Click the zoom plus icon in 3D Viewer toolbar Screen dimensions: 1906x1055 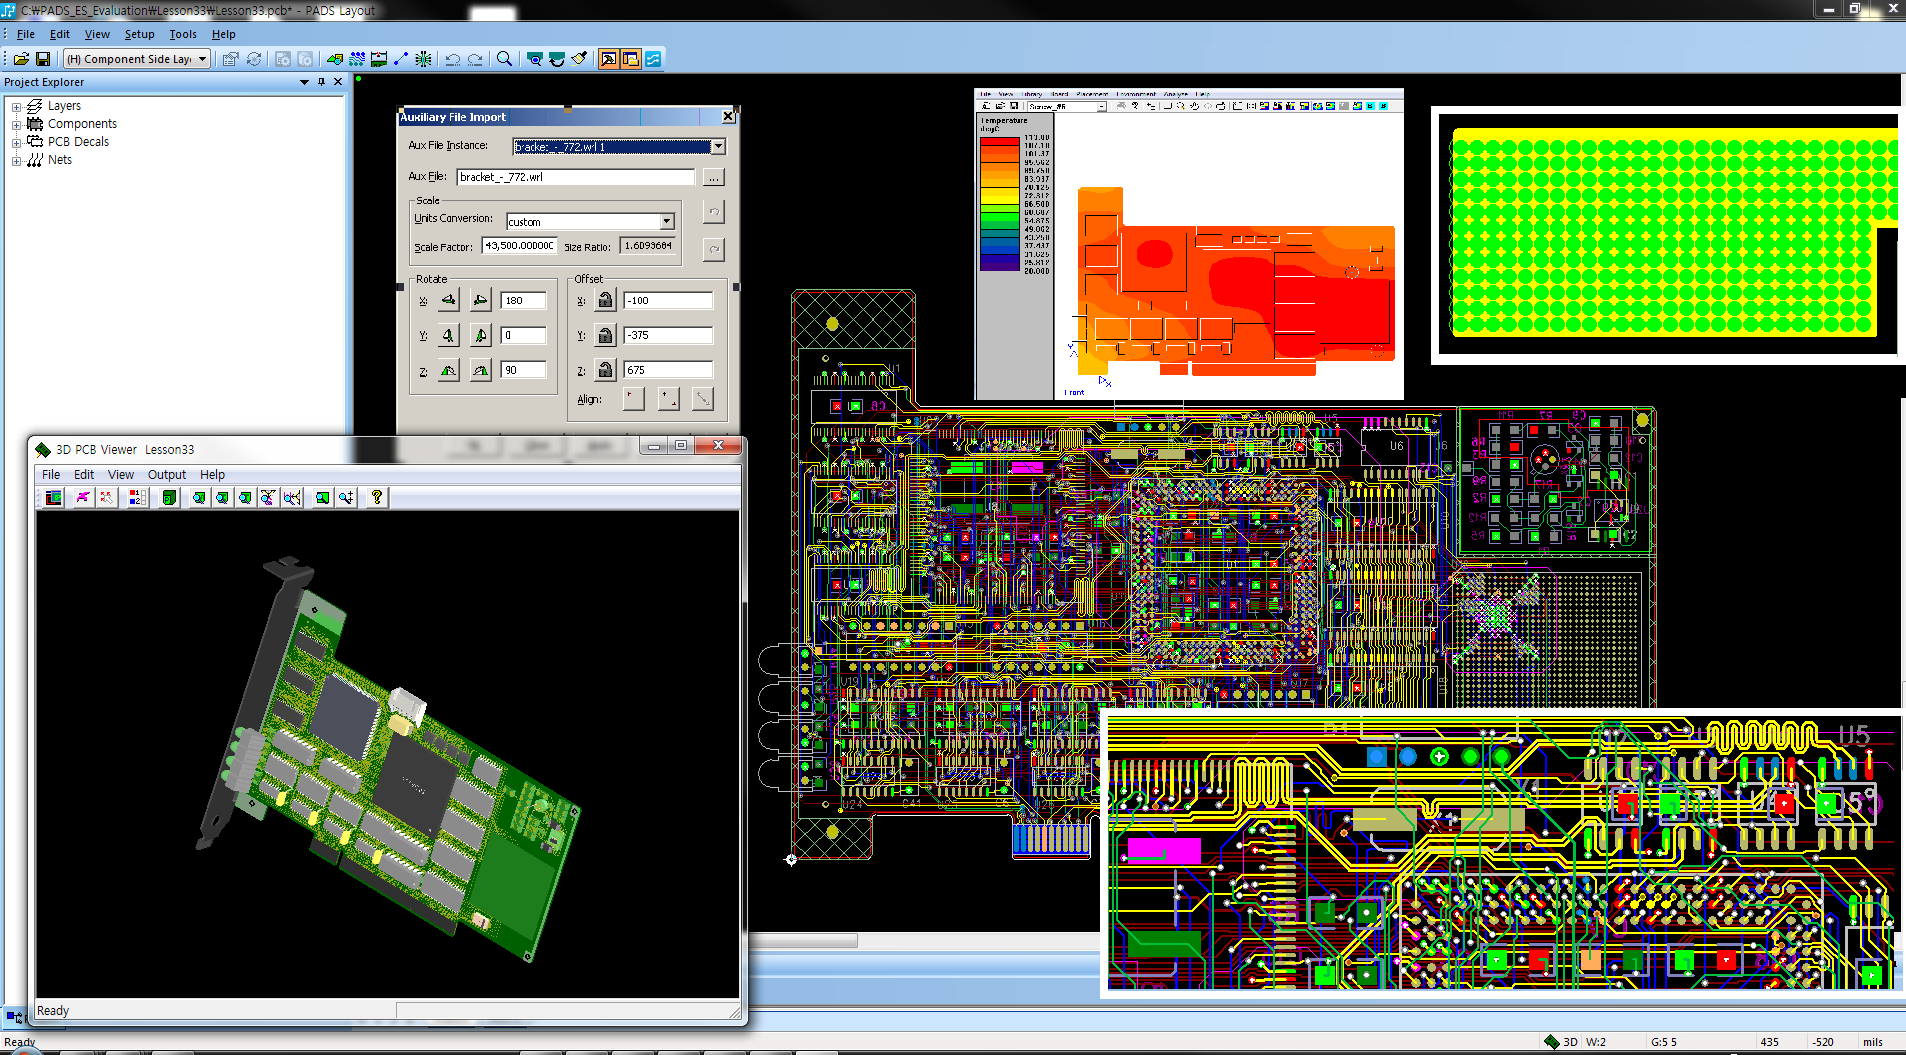(346, 497)
